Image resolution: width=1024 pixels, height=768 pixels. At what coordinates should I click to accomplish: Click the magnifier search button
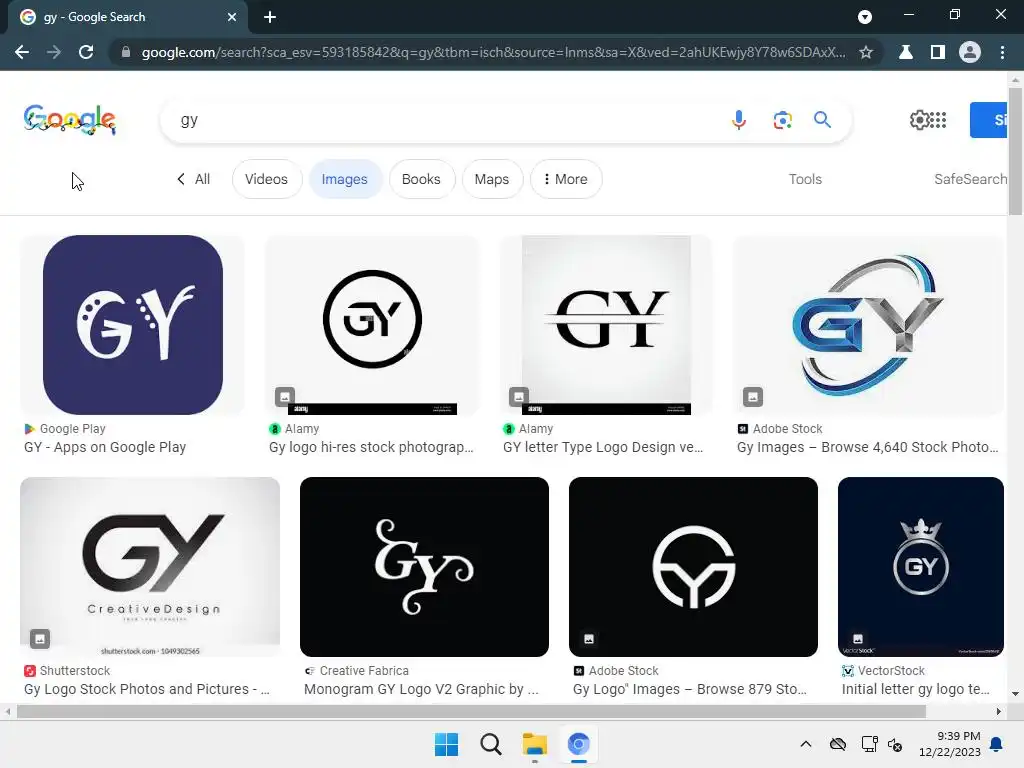coord(822,120)
